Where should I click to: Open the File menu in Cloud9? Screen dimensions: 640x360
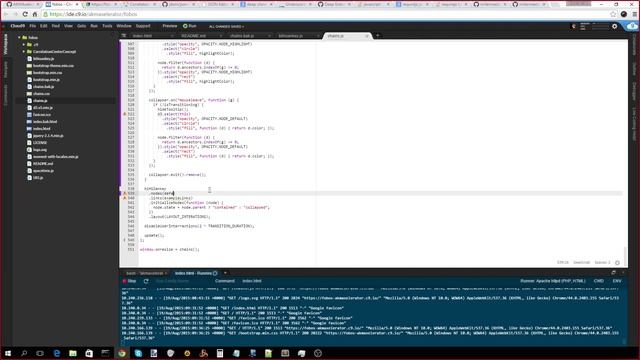32,26
